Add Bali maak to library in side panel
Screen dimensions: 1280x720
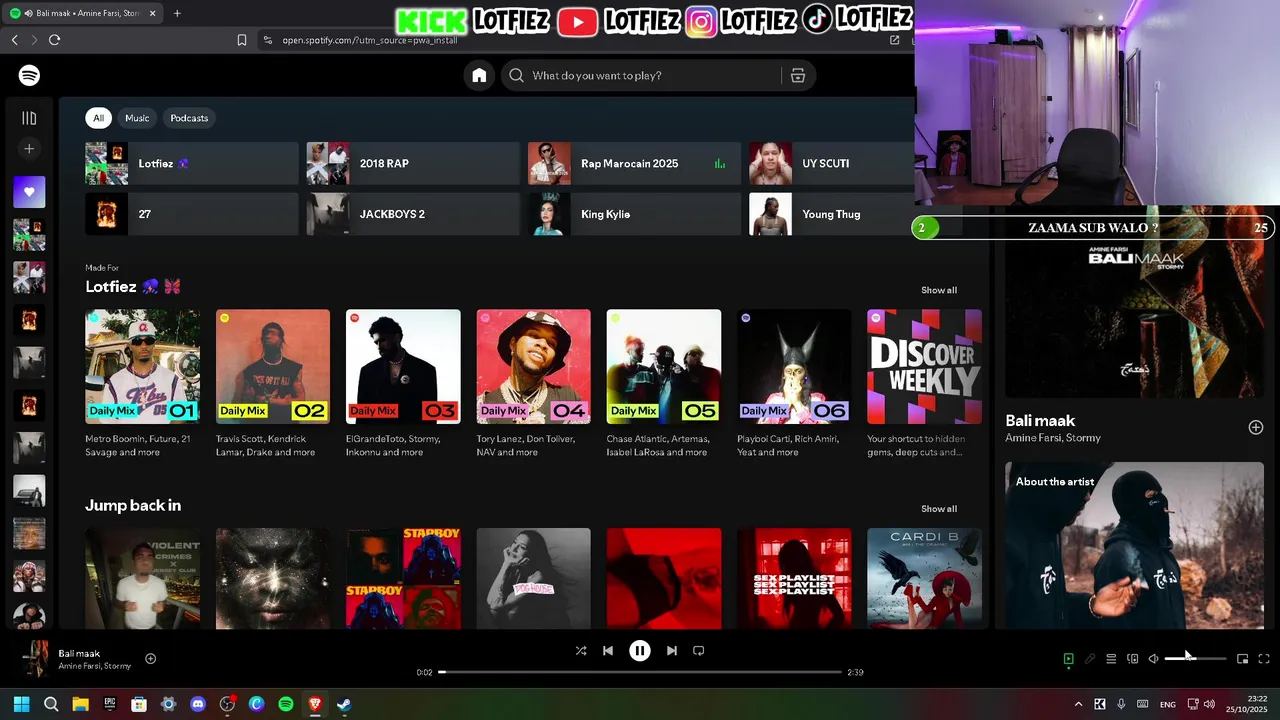point(1256,427)
